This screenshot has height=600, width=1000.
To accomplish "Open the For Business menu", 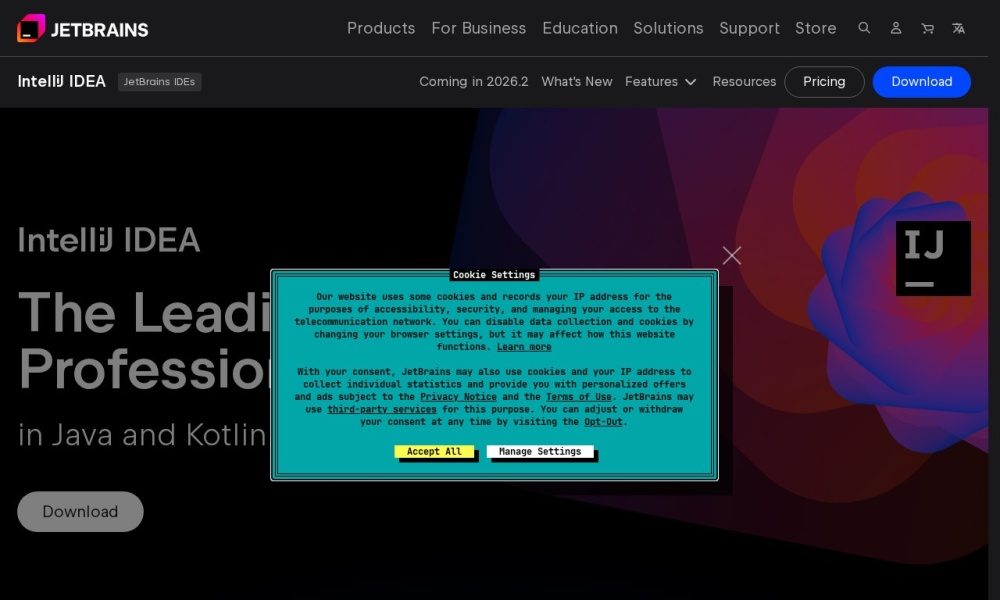I will click(x=478, y=28).
